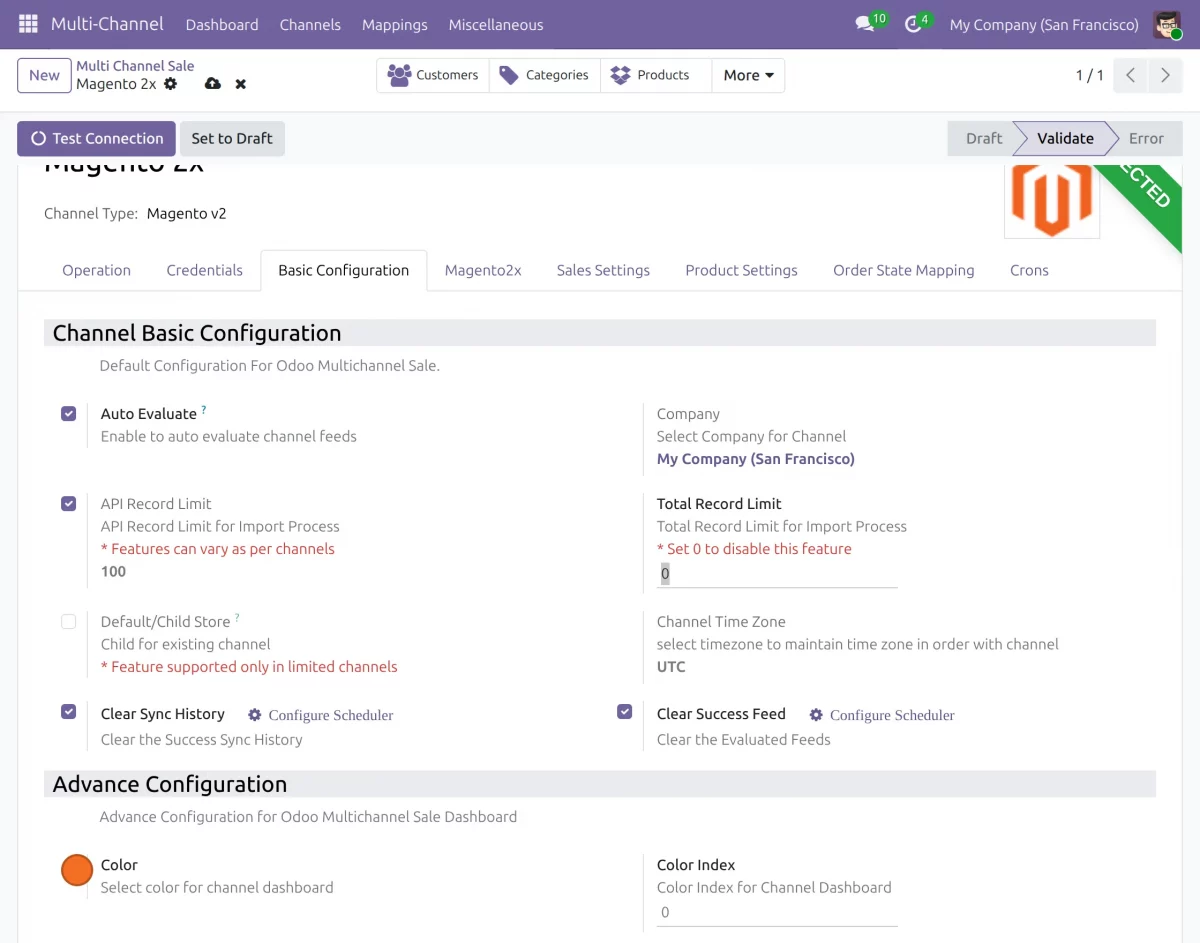Open Categories smart button

tap(545, 75)
